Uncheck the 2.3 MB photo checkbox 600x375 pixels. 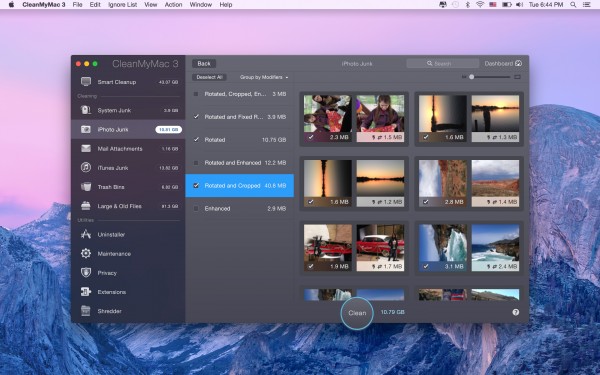pyautogui.click(x=311, y=137)
